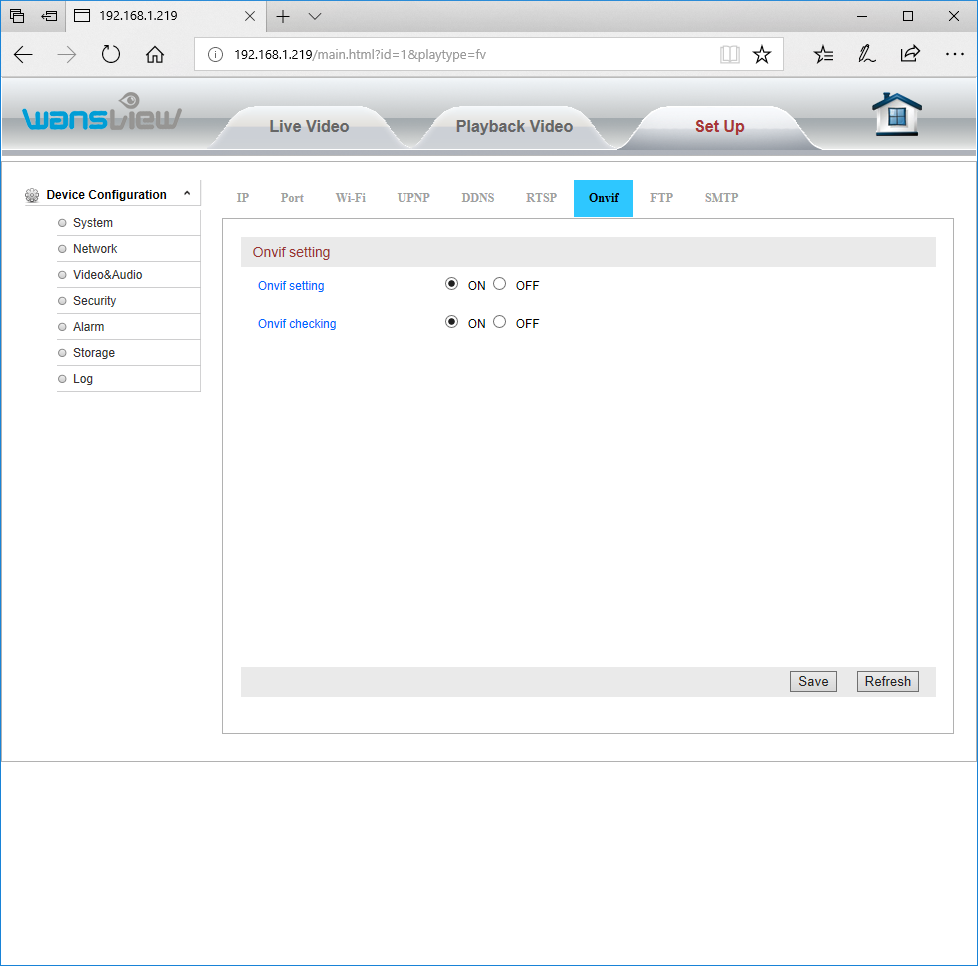Viewport: 978px width, 966px height.
Task: Click the Onvif setting label
Action: coord(291,286)
